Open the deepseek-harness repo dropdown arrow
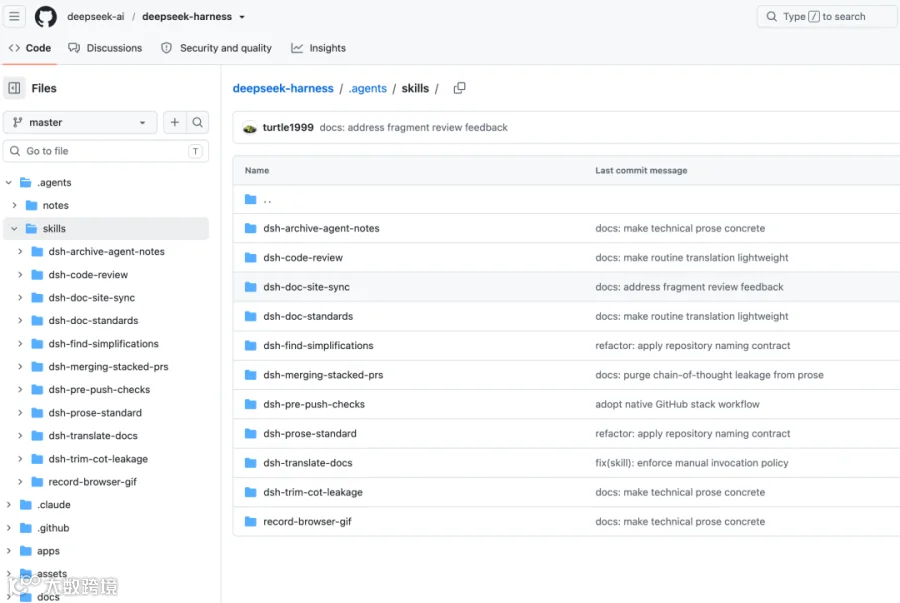Image resolution: width=900 pixels, height=603 pixels. [242, 17]
